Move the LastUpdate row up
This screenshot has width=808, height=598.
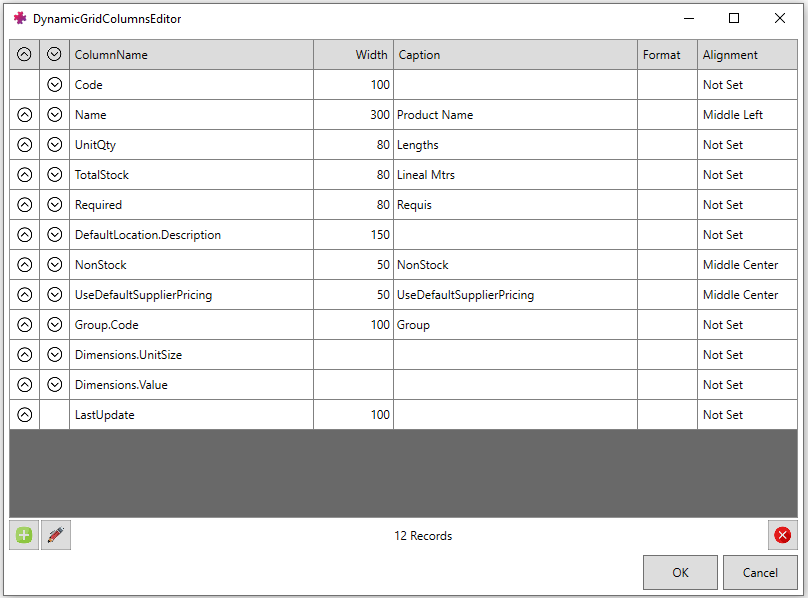click(24, 414)
